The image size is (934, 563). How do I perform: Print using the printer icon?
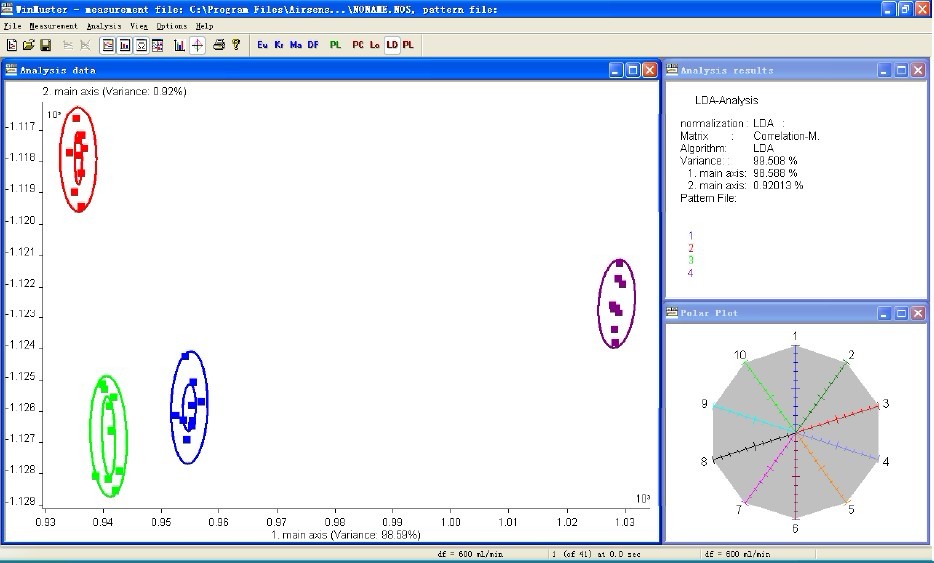pos(219,45)
